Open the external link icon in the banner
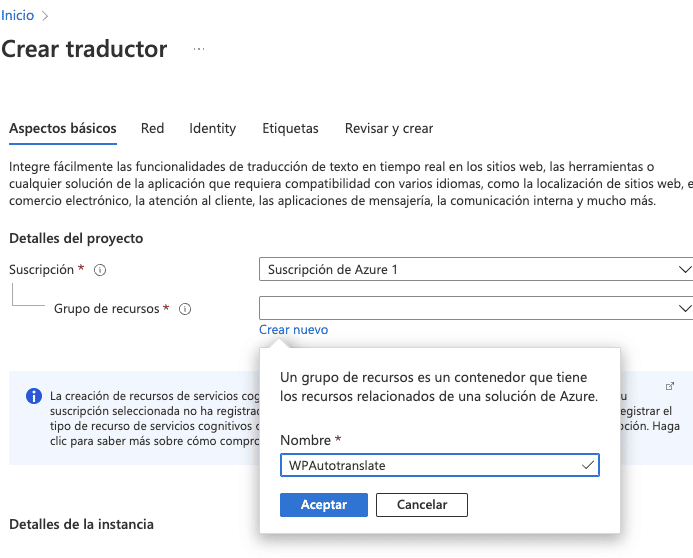This screenshot has width=693, height=558. tap(670, 386)
